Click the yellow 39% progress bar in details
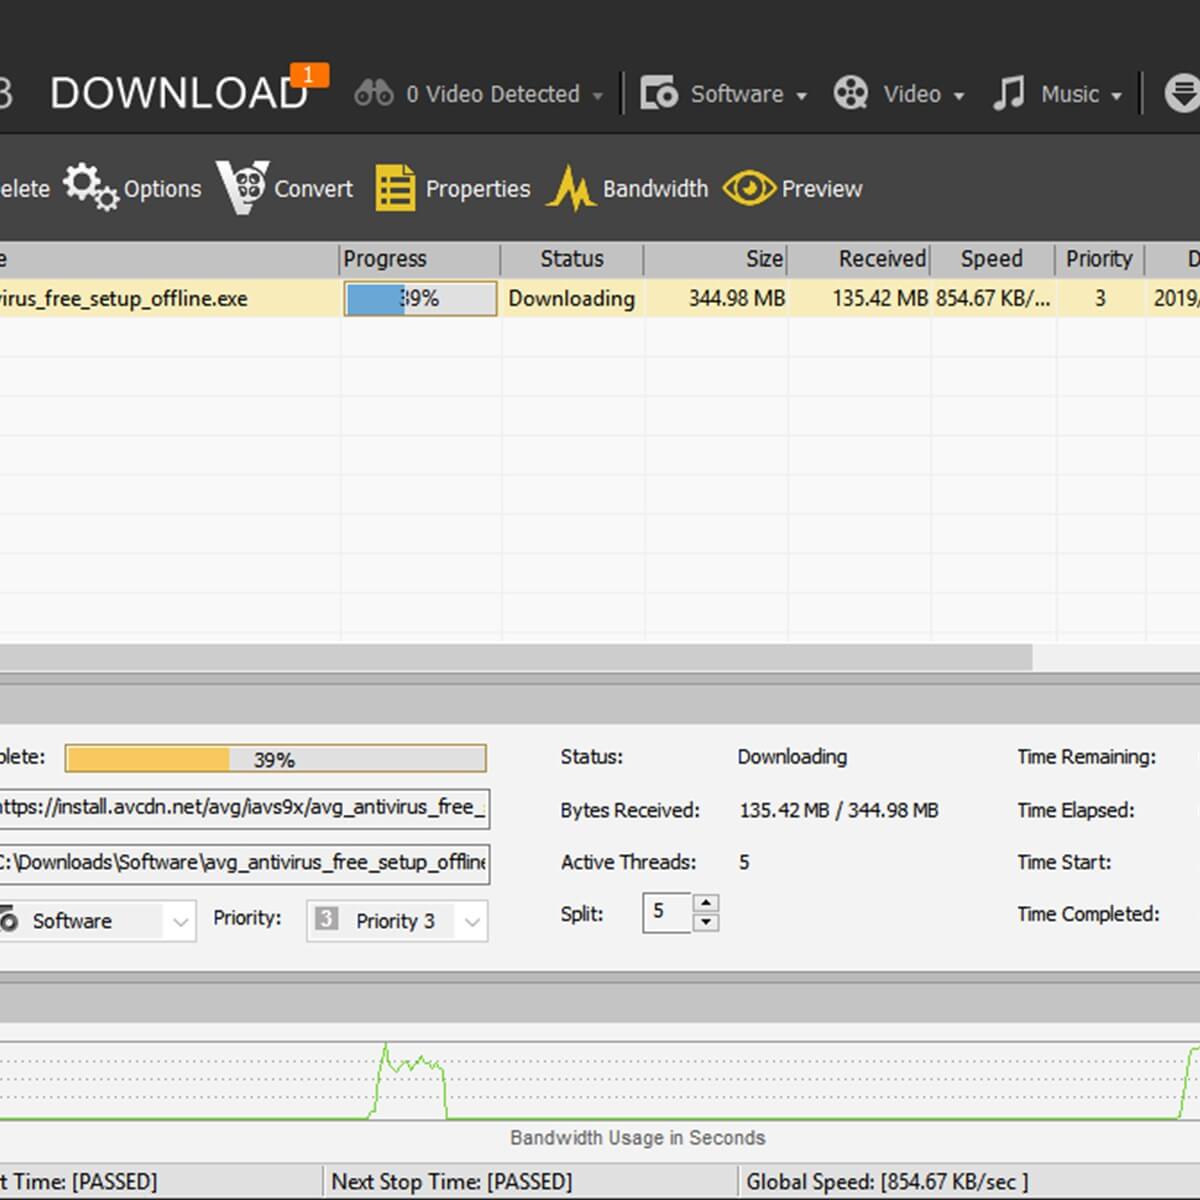The width and height of the screenshot is (1200, 1200). point(275,759)
